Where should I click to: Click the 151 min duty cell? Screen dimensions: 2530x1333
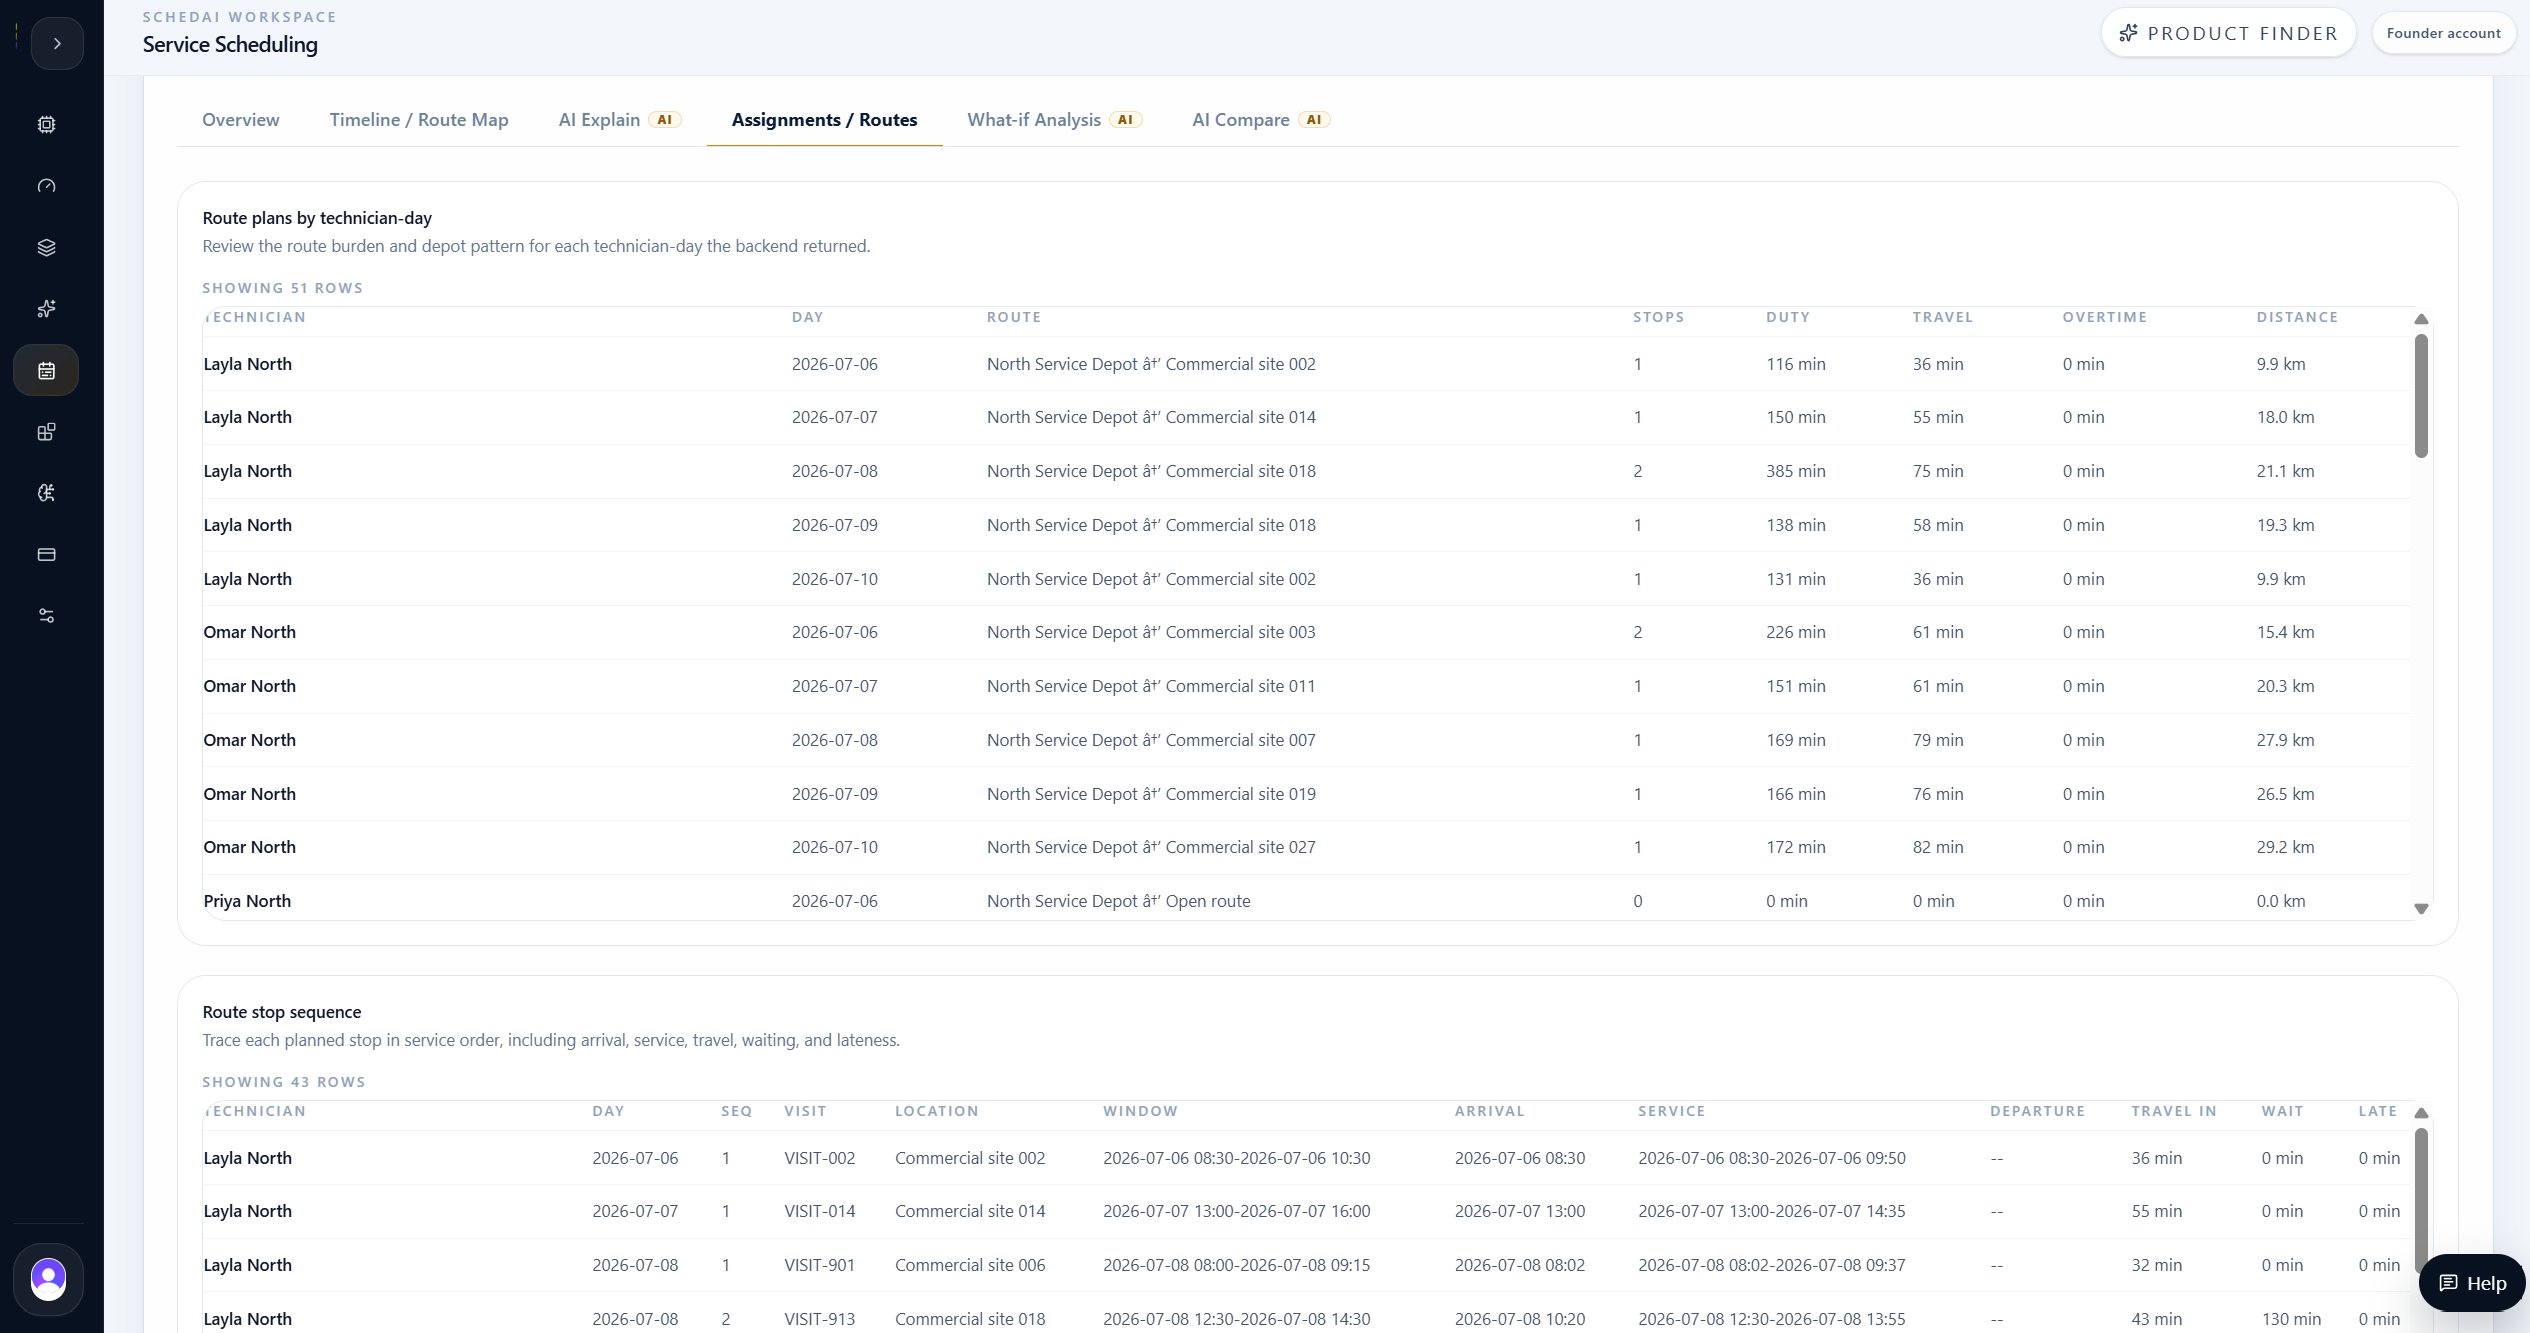pos(1795,686)
